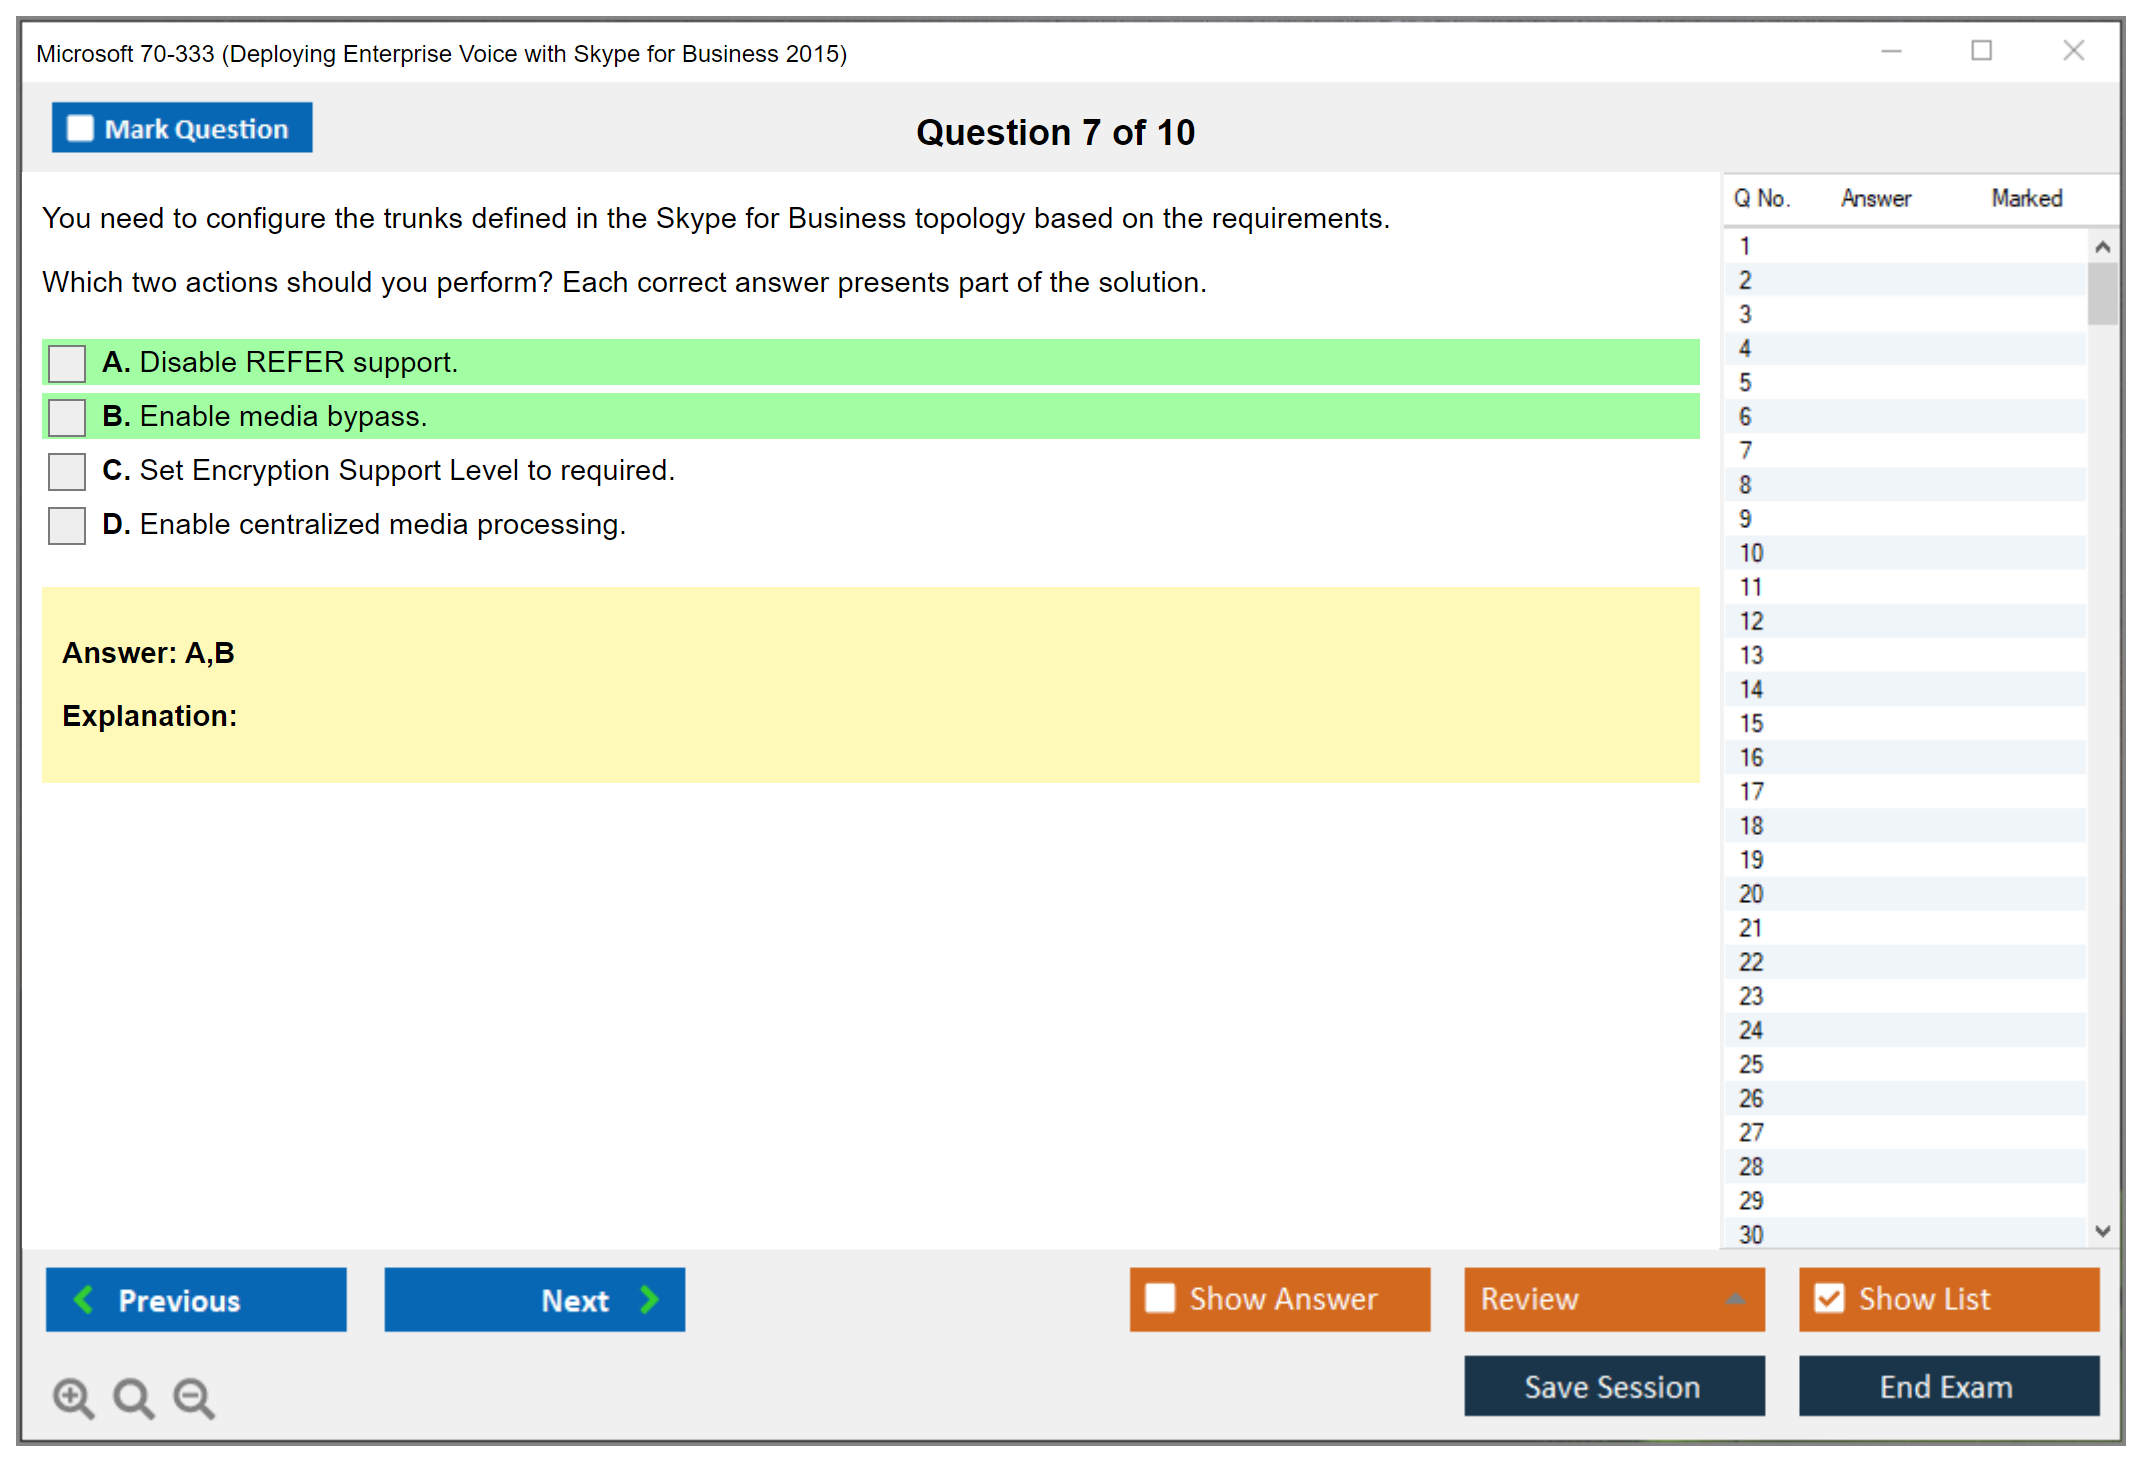Check option A Disable REFER support
This screenshot has height=1470, width=2150.
pos(67,363)
